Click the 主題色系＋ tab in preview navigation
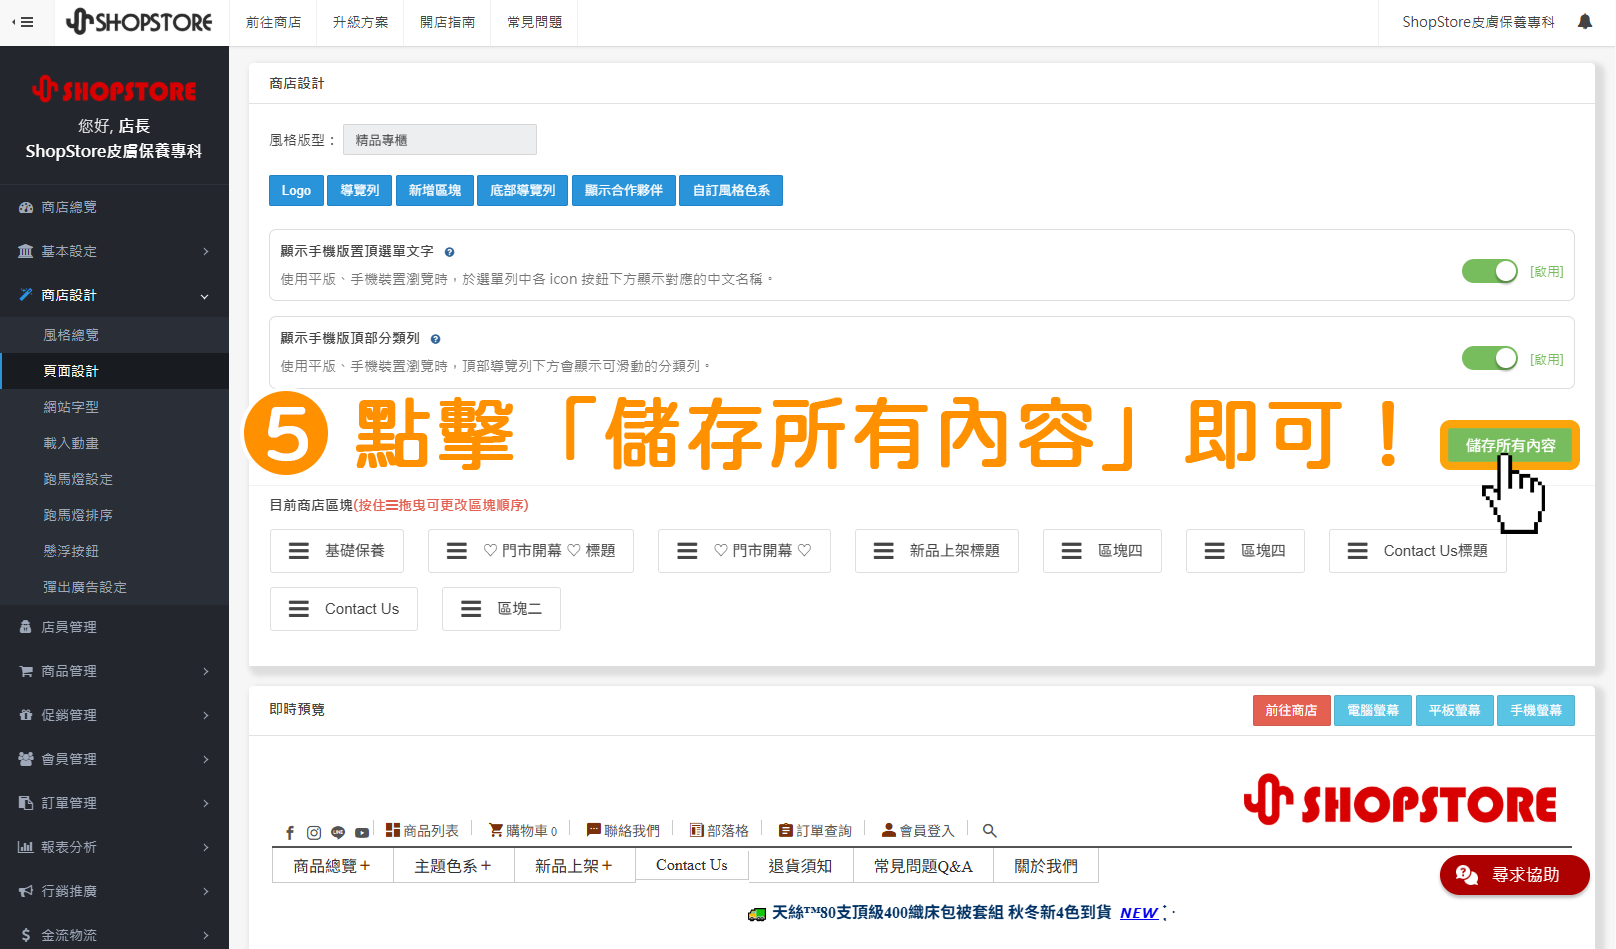Screen dimensions: 1616x949 click(453, 866)
